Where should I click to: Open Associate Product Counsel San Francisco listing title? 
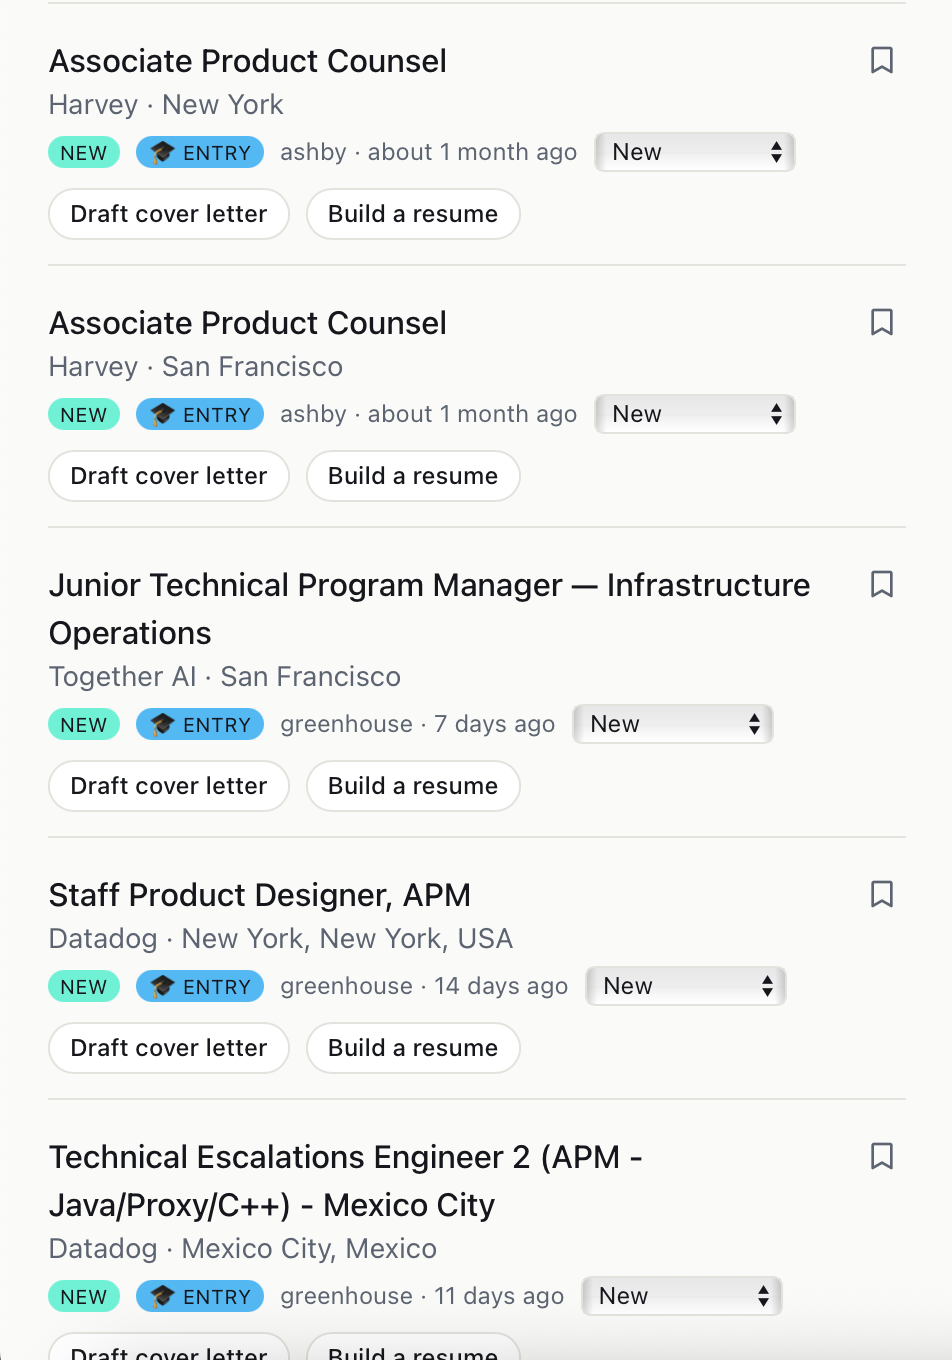(248, 323)
